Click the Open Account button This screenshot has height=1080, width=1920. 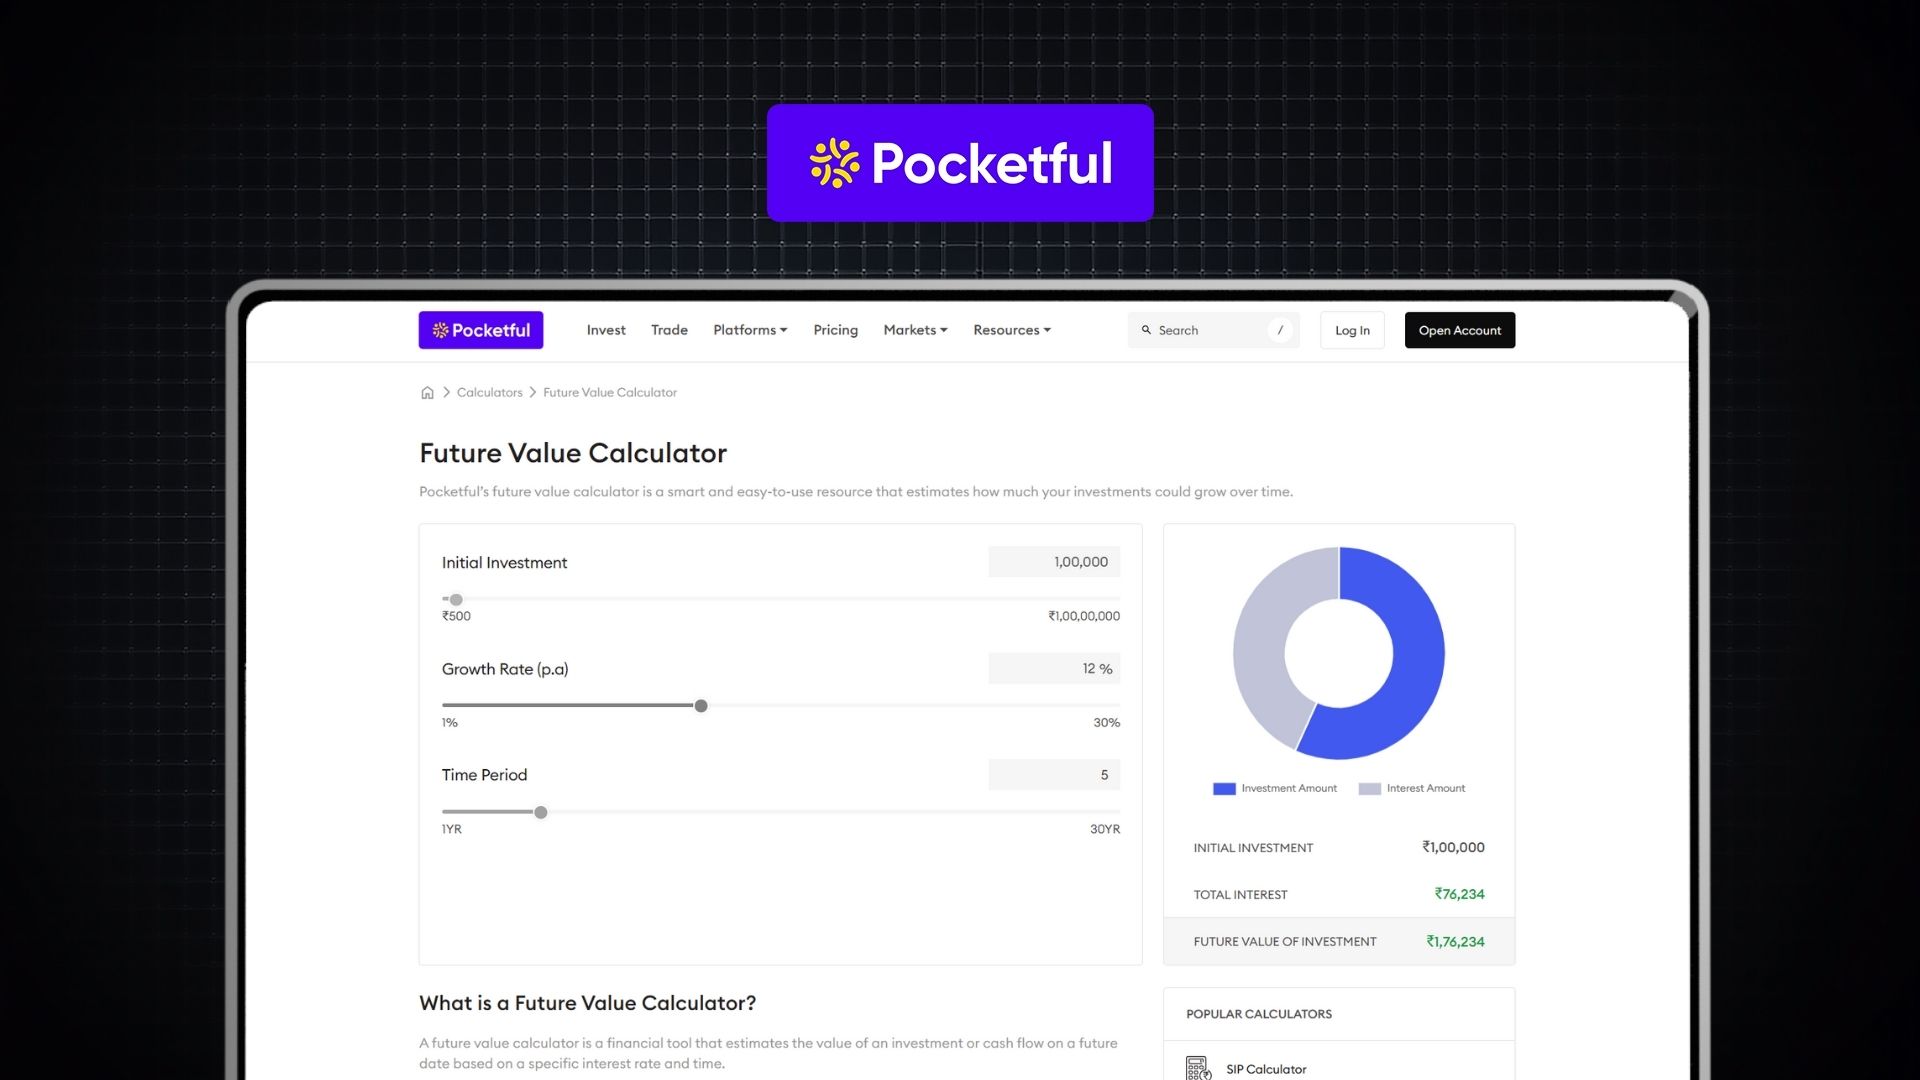pos(1459,330)
